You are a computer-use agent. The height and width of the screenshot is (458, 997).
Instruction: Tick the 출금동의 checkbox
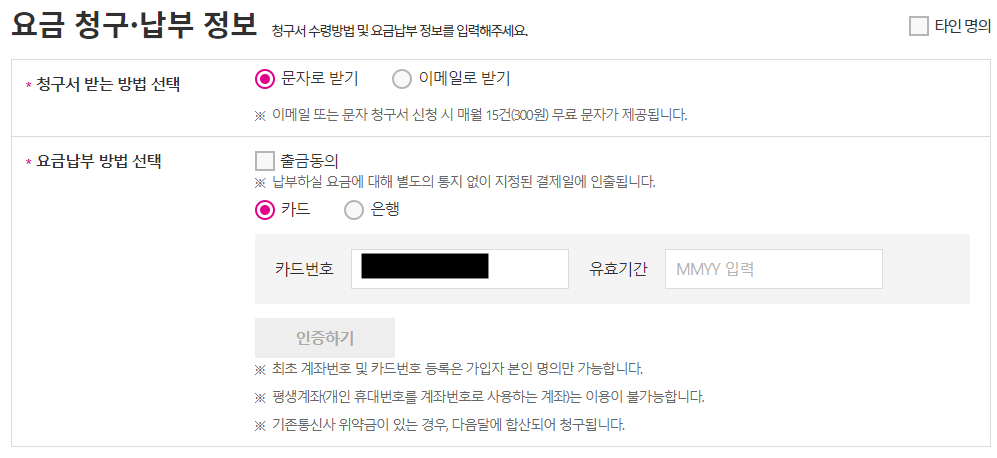coord(265,161)
